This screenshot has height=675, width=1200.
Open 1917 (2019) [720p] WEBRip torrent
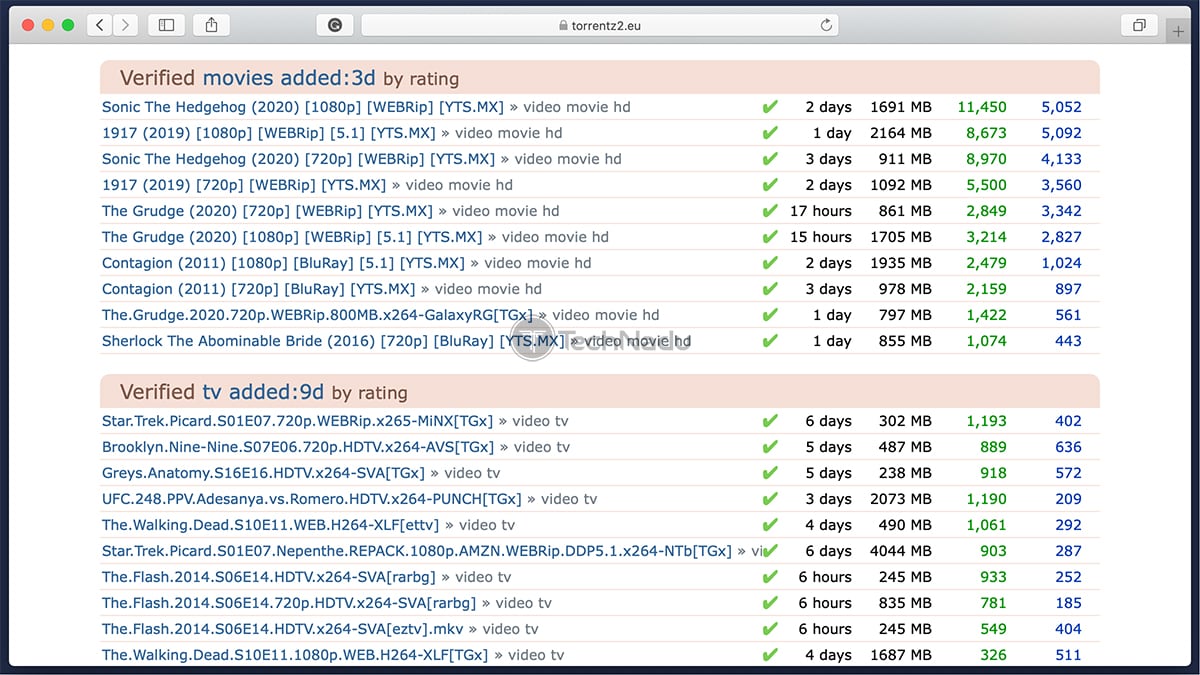click(x=244, y=185)
